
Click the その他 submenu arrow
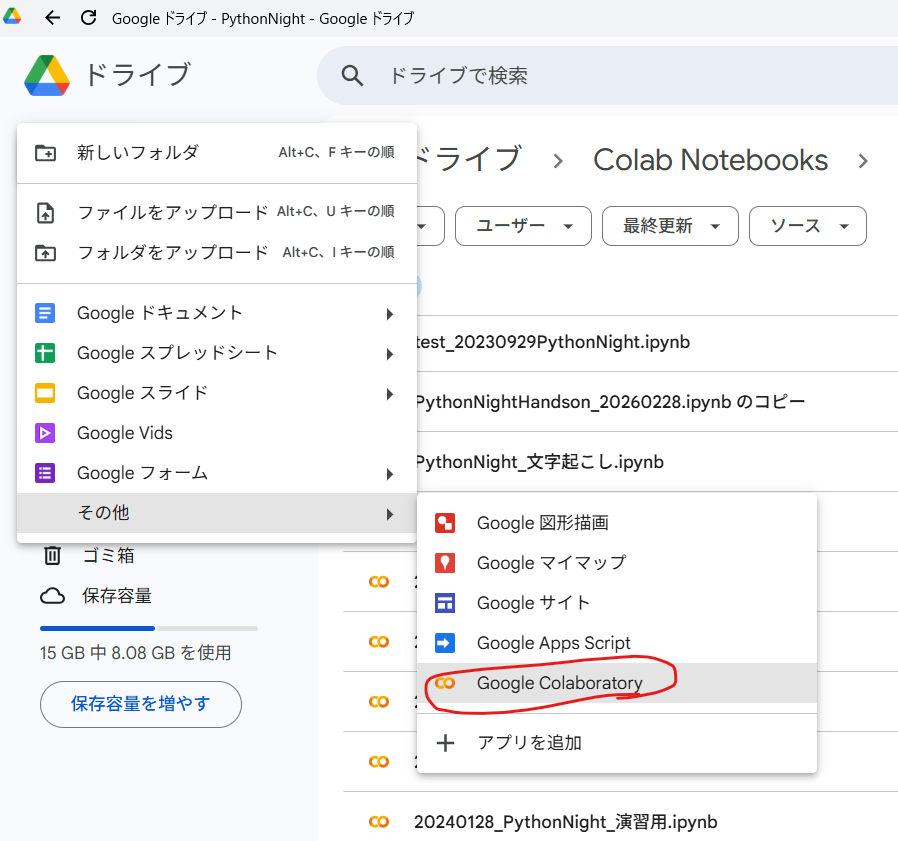[x=390, y=514]
